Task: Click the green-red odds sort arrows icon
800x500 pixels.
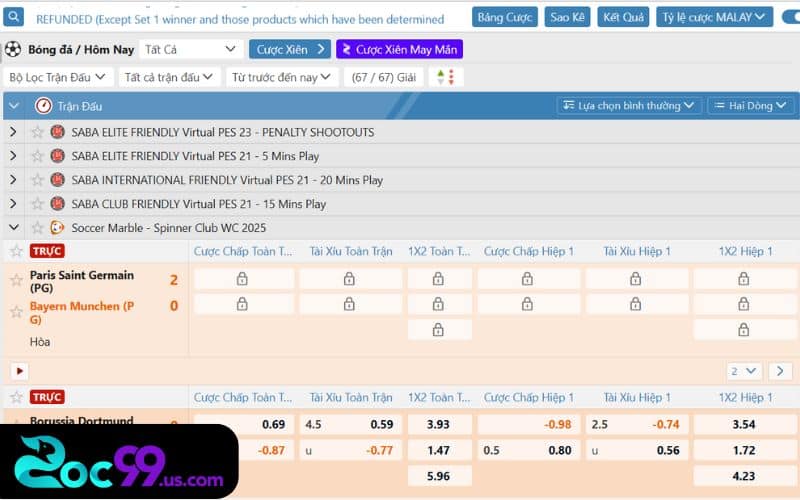Action: [x=446, y=77]
